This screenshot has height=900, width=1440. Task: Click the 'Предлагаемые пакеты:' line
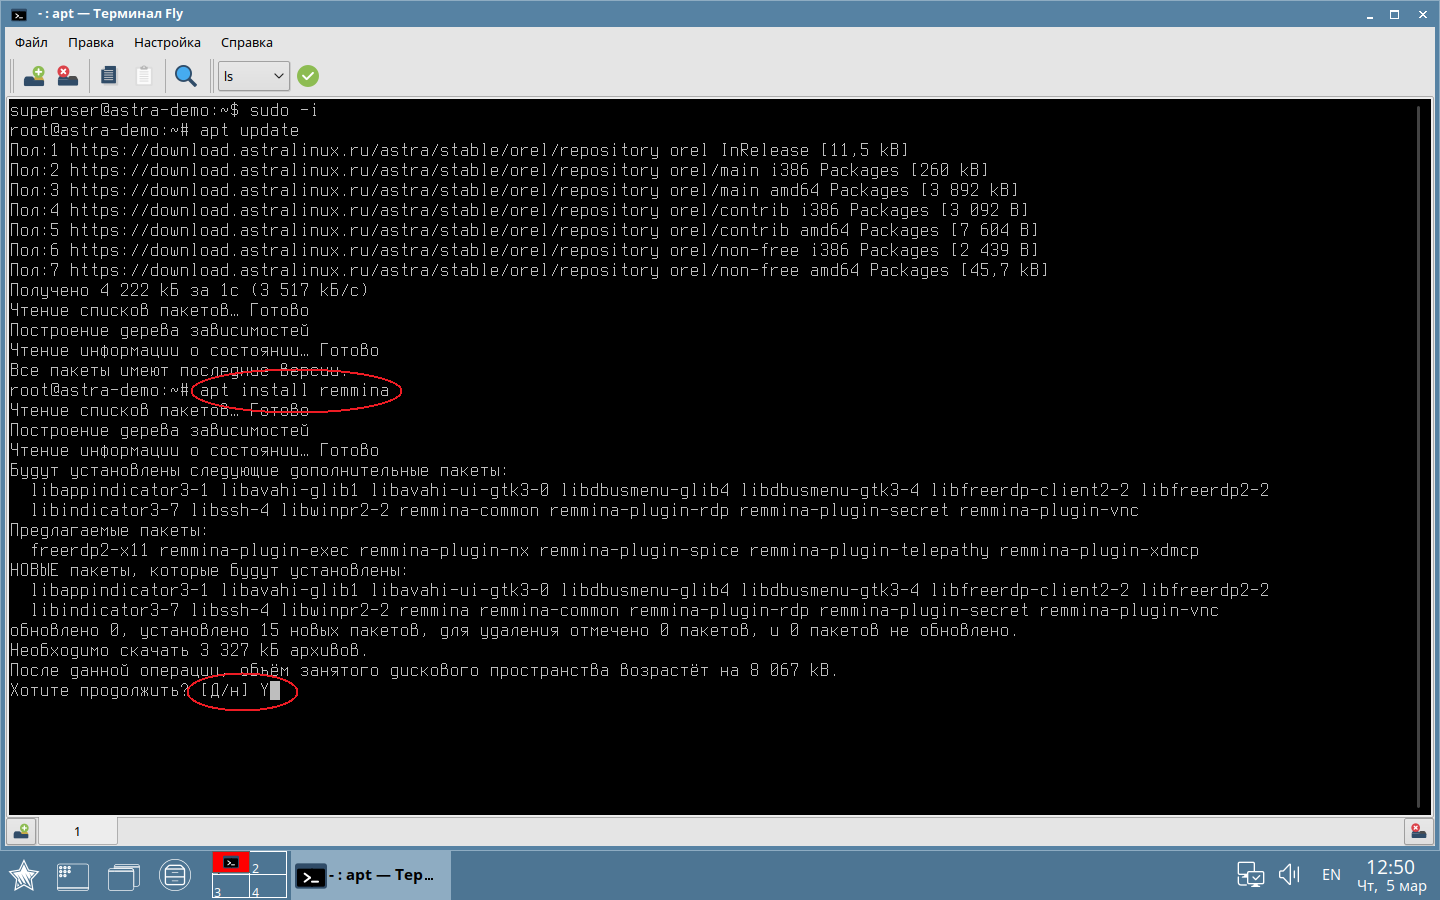109,530
